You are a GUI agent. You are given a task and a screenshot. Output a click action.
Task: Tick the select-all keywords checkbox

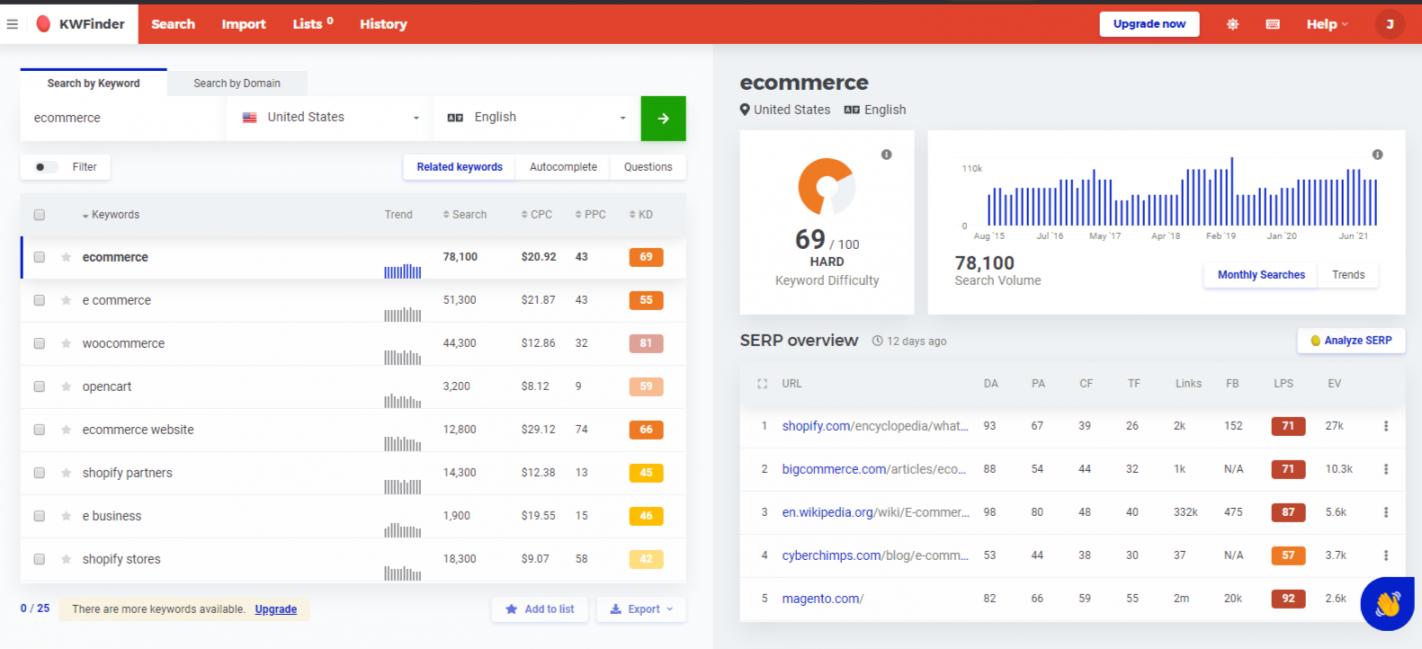[x=39, y=215]
